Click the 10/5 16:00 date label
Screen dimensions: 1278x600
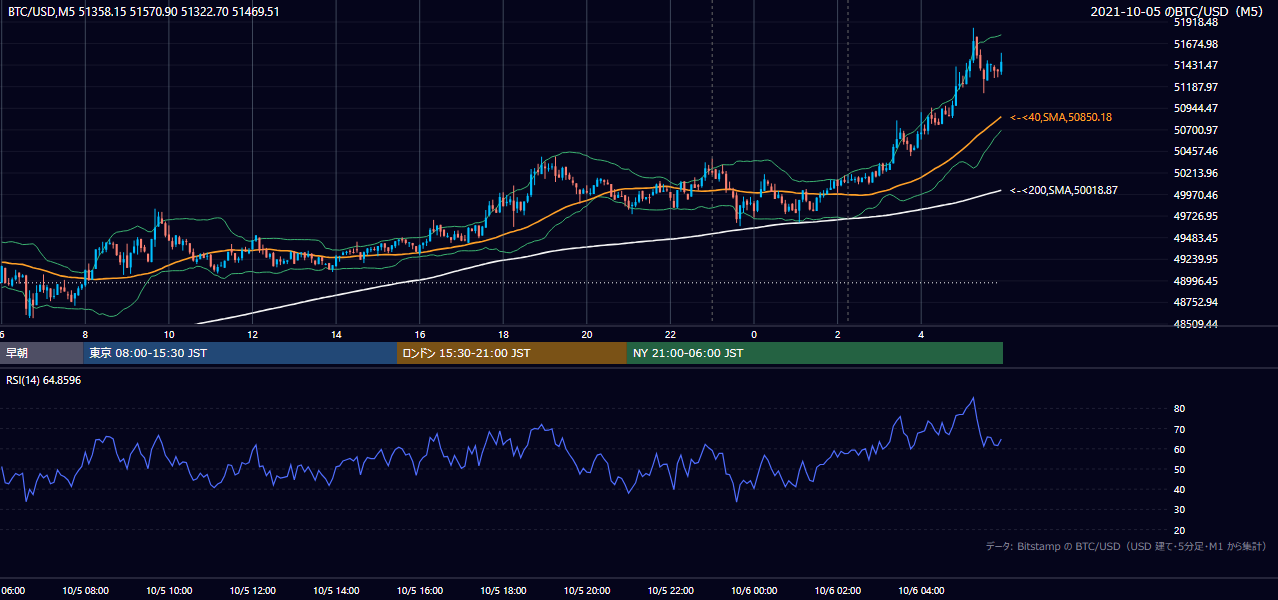click(x=420, y=590)
